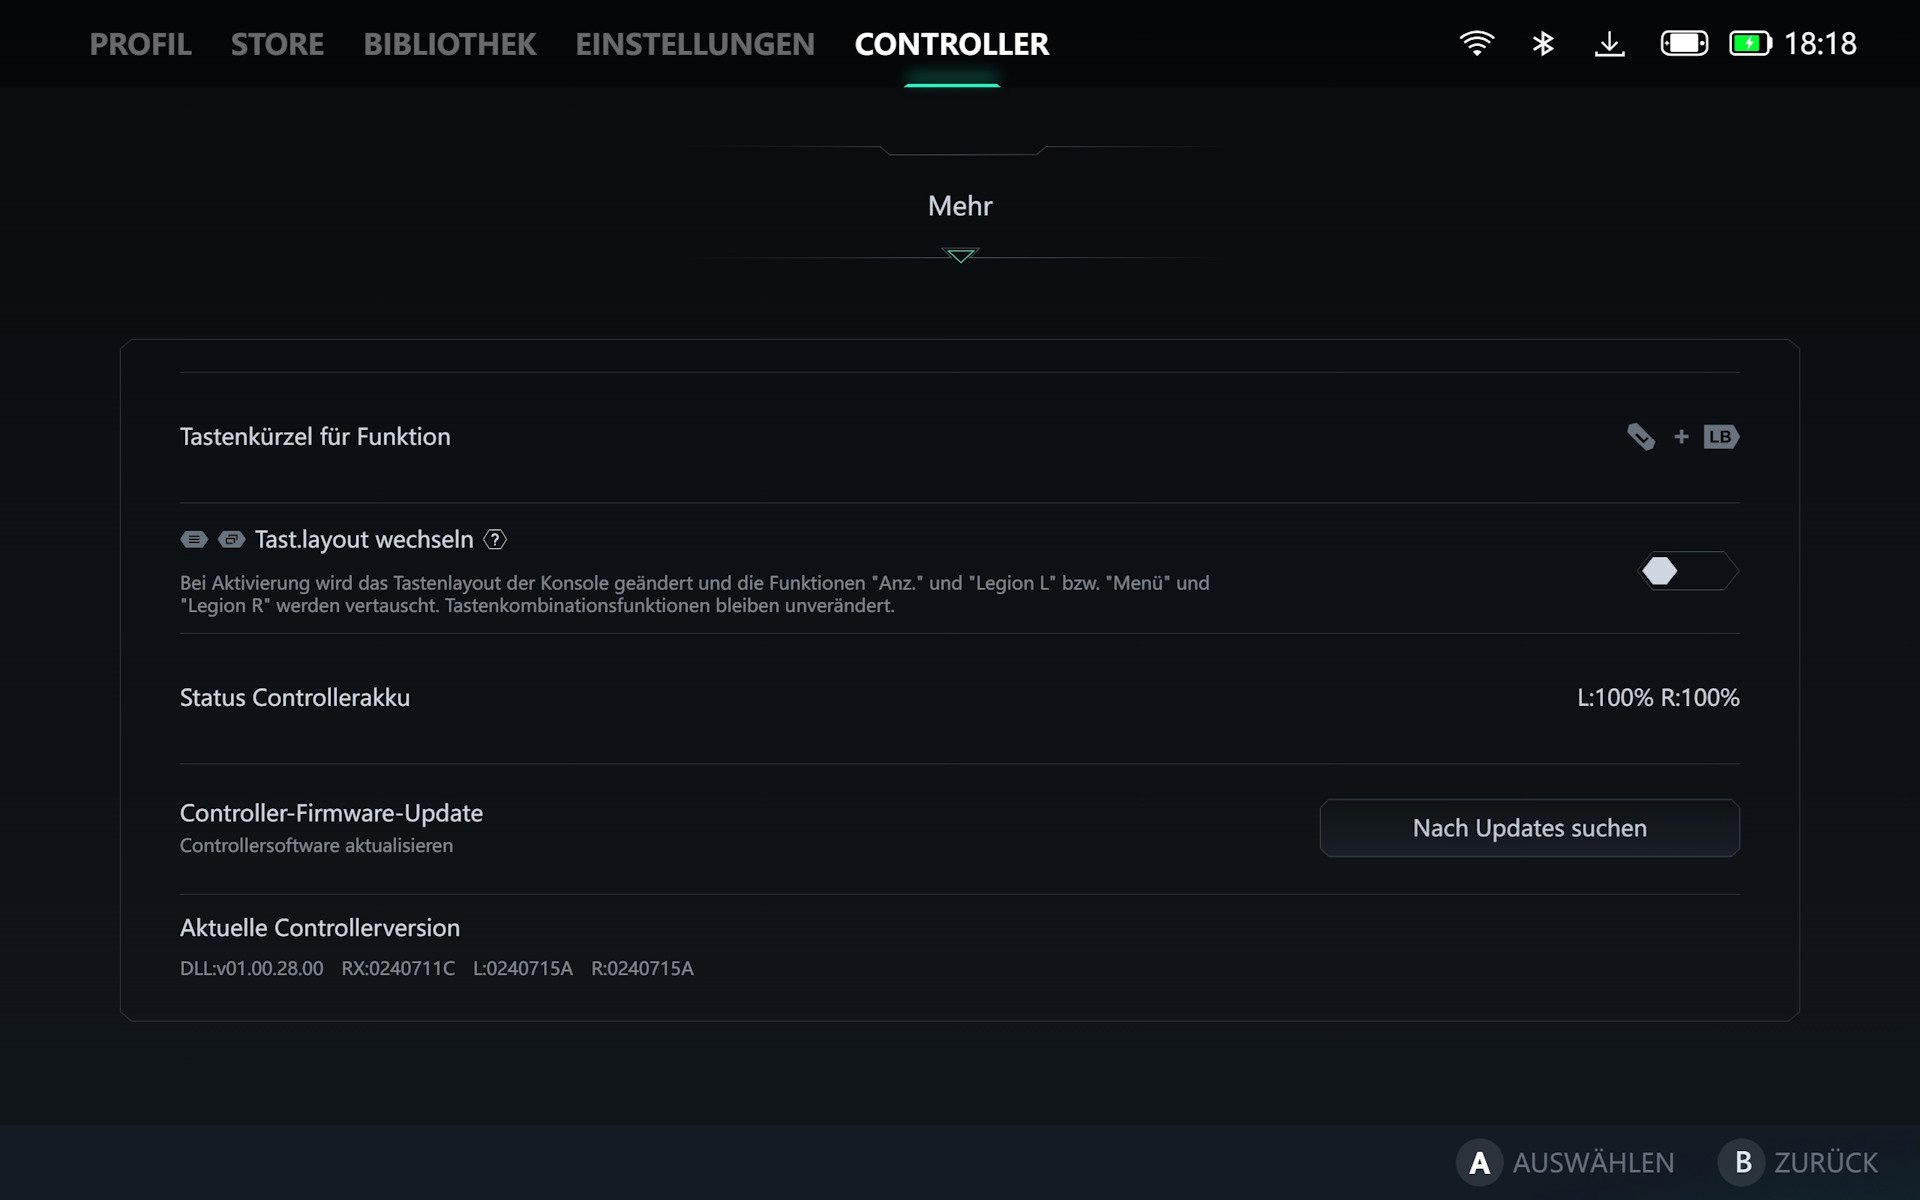Select the CONTROLLER tab
1920x1200 pixels.
coord(952,43)
